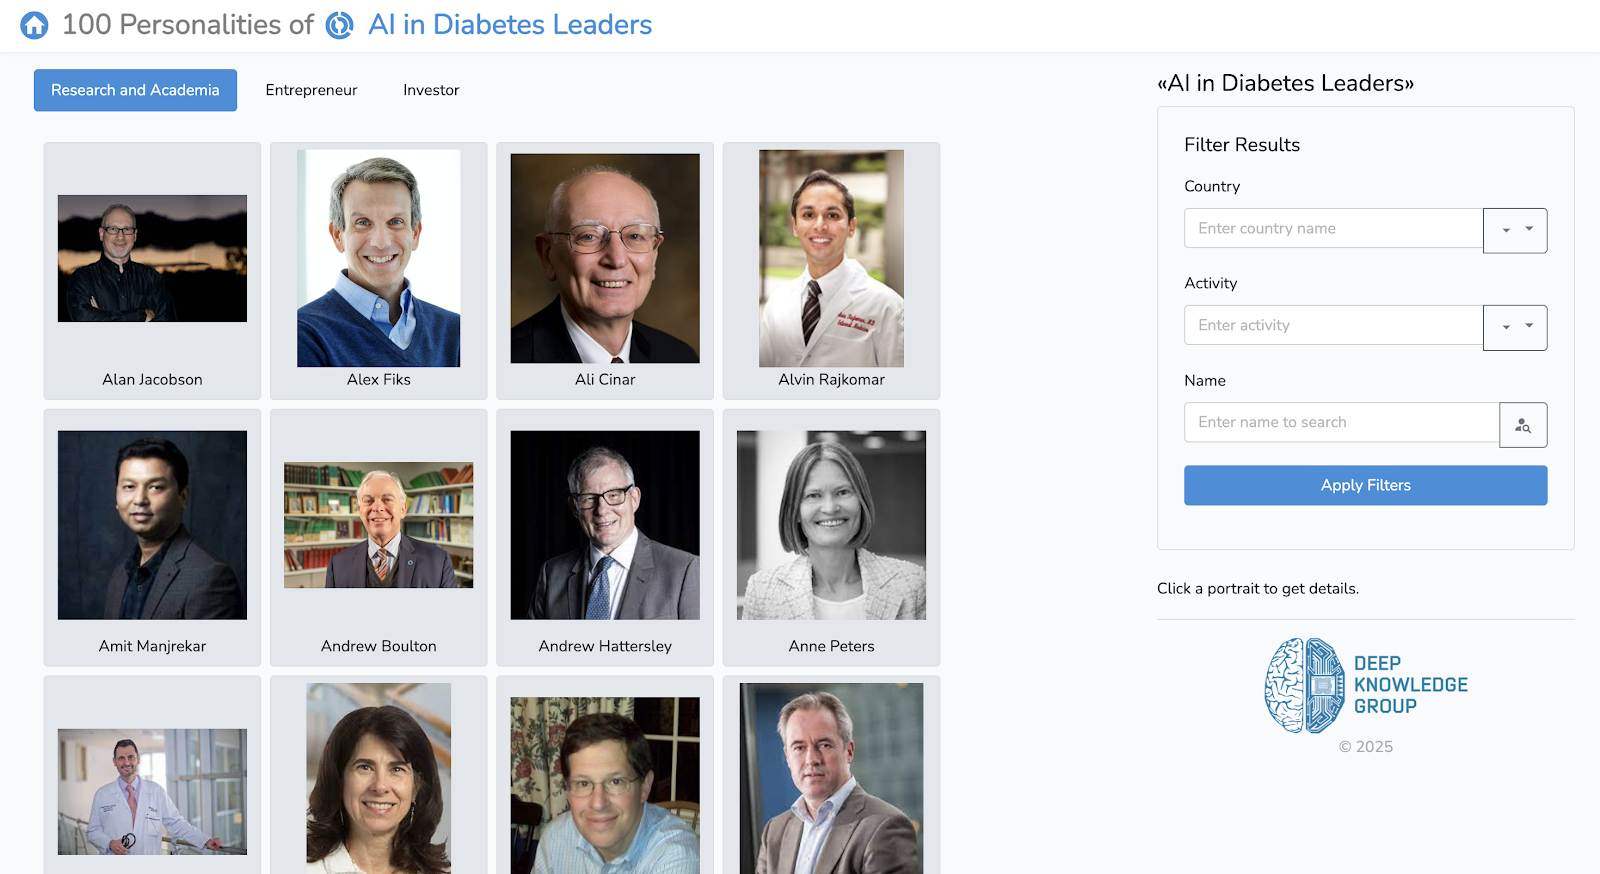Click the Deep Knowledge Group brain logo
Viewport: 1600px width, 874px height.
(1304, 686)
